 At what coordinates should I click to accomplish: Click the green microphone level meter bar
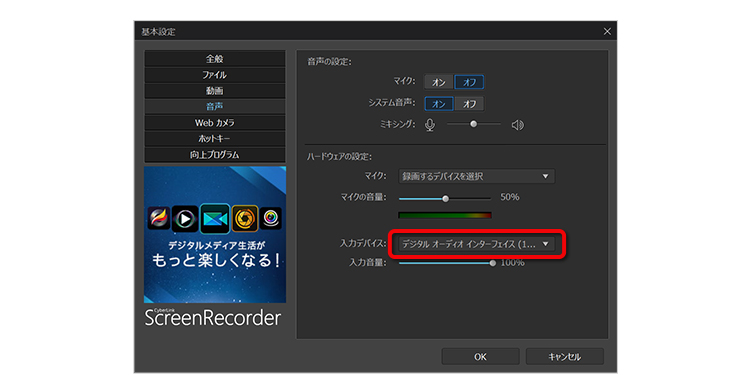[445, 215]
